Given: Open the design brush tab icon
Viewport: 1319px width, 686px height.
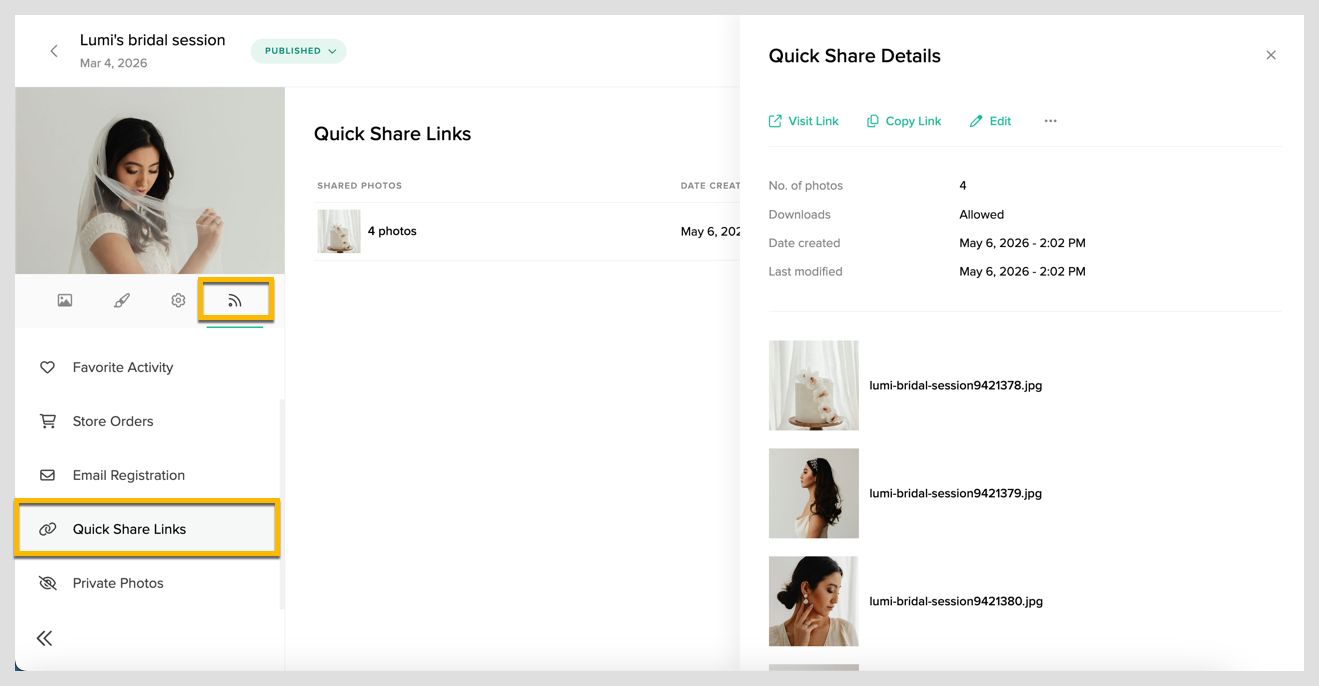Looking at the screenshot, I should click(x=122, y=300).
